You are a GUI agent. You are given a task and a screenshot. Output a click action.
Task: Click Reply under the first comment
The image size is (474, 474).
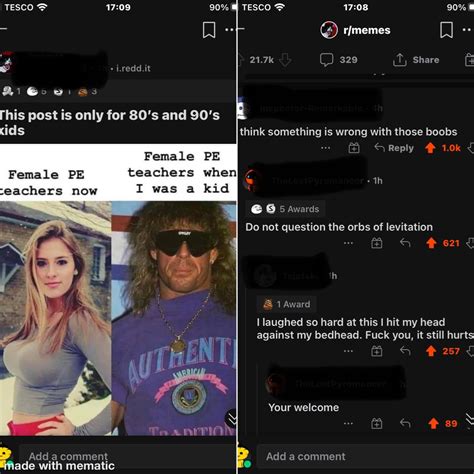pyautogui.click(x=394, y=148)
